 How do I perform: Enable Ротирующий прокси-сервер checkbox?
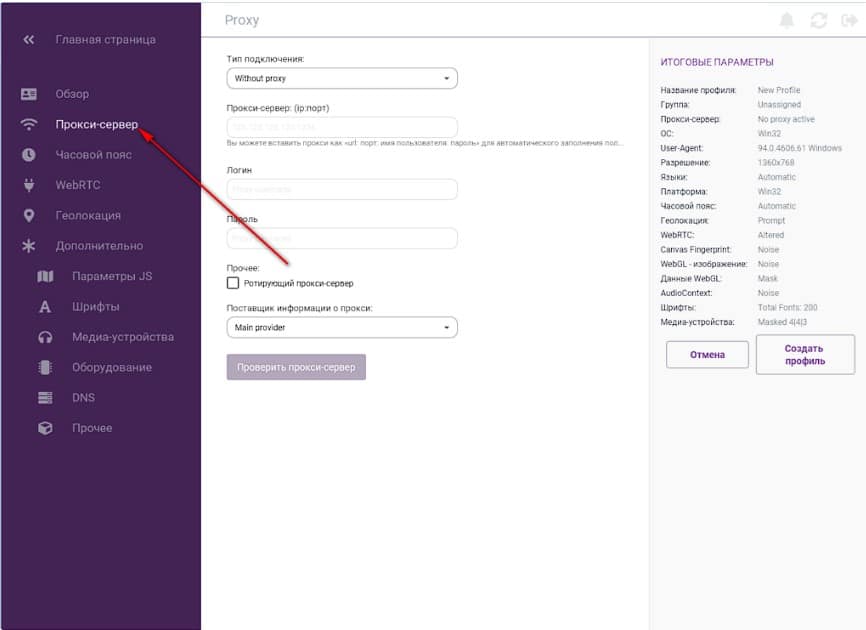[233, 284]
